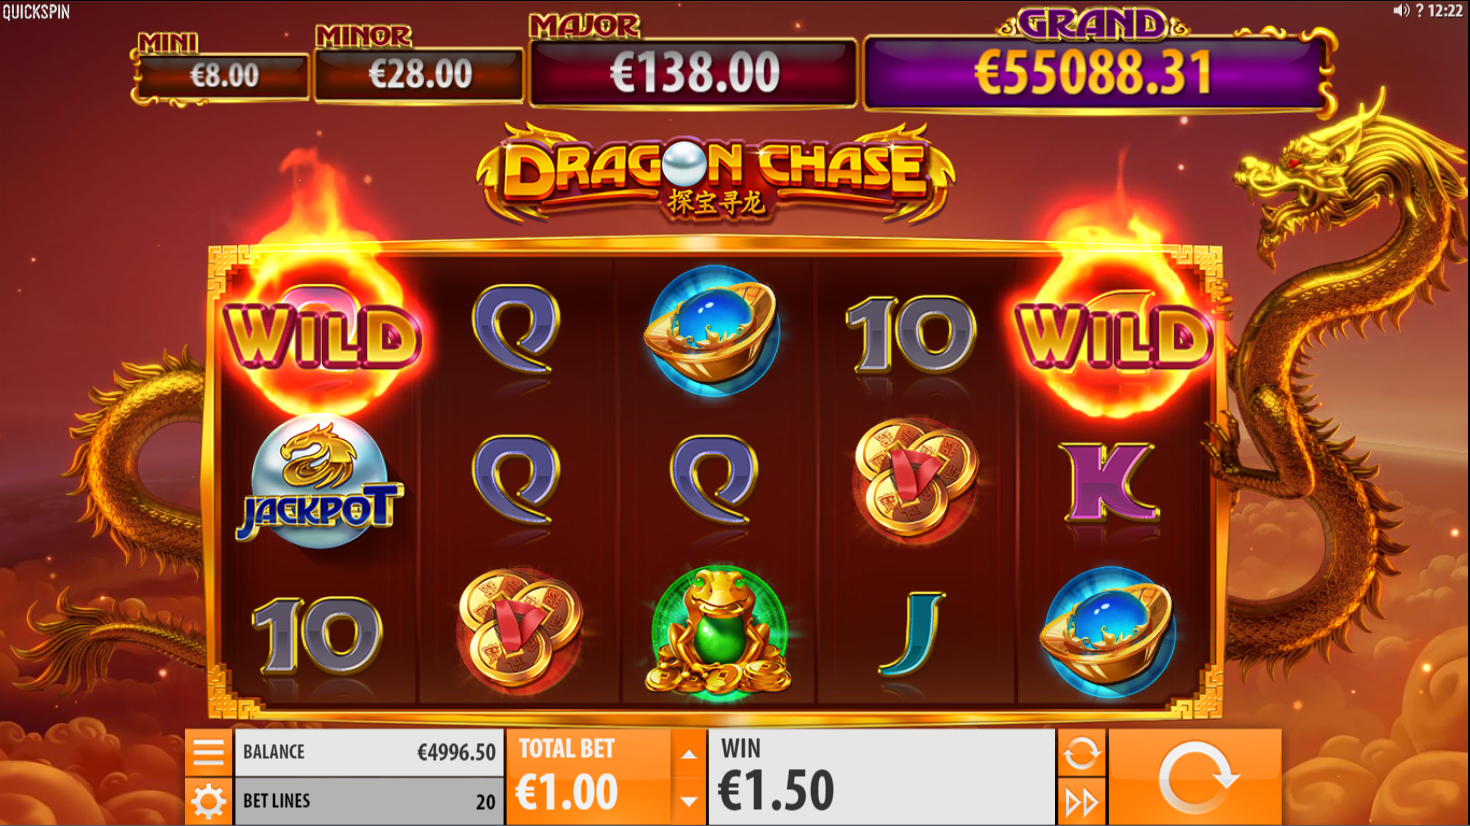Open help via the question mark icon
1470x826 pixels.
pyautogui.click(x=1419, y=10)
